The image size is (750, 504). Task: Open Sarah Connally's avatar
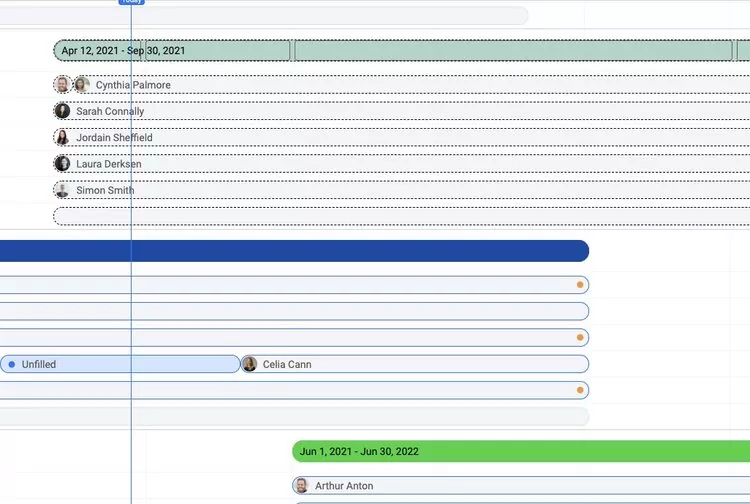point(63,111)
